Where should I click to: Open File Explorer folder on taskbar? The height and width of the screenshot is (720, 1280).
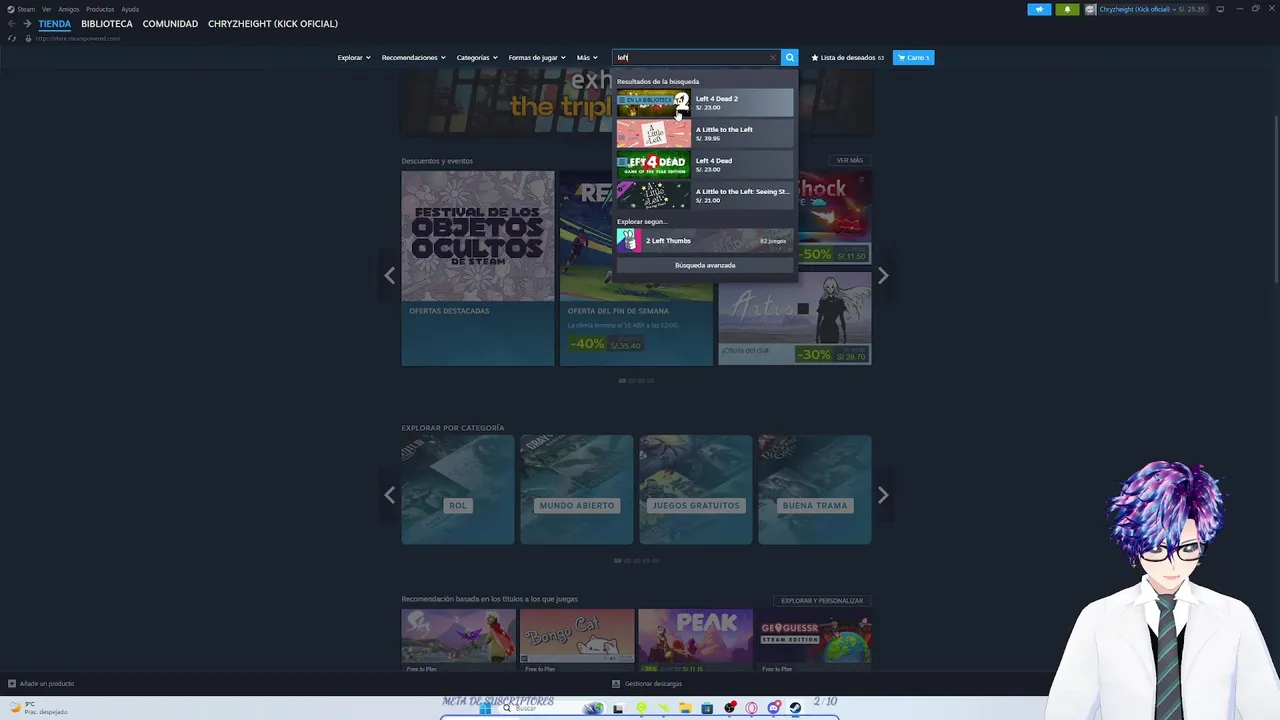coord(685,708)
